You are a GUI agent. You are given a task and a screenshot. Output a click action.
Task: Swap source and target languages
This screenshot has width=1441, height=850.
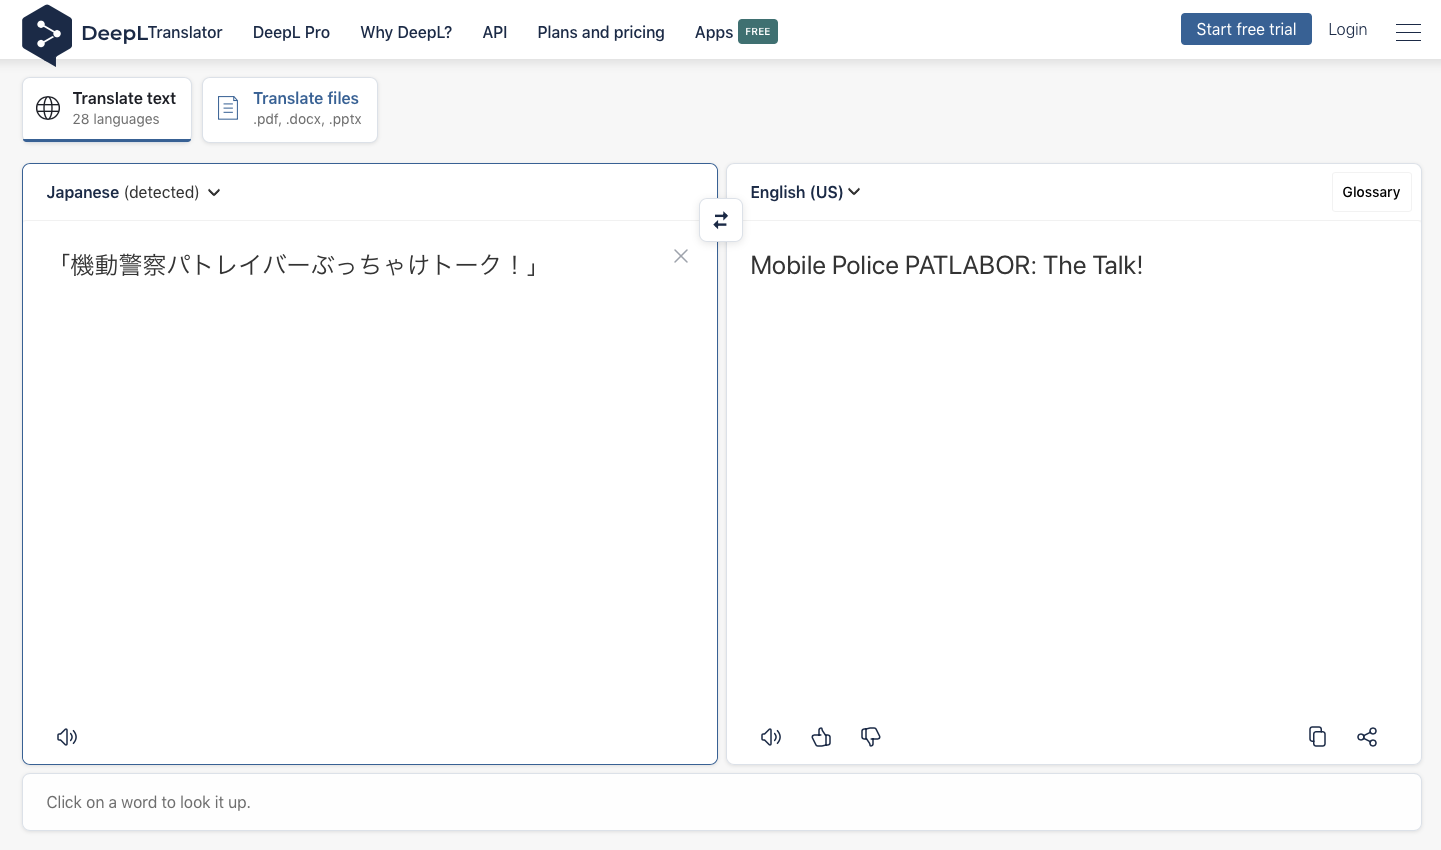point(721,220)
